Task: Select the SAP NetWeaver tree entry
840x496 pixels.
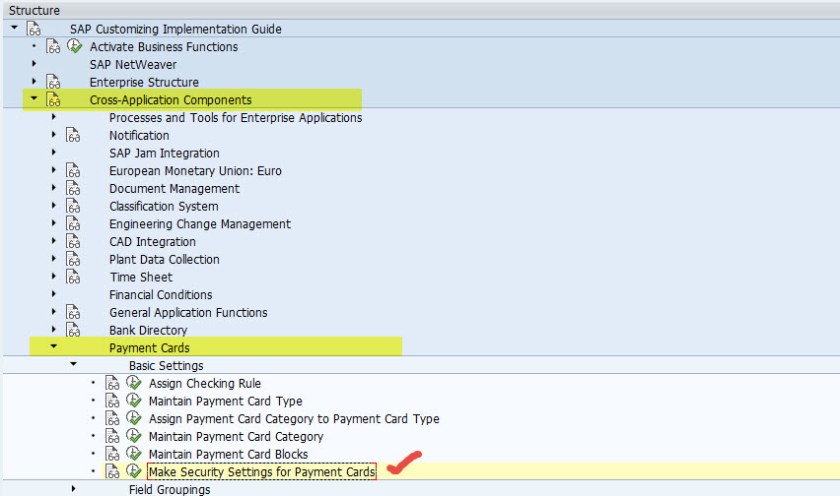Action: [x=133, y=65]
